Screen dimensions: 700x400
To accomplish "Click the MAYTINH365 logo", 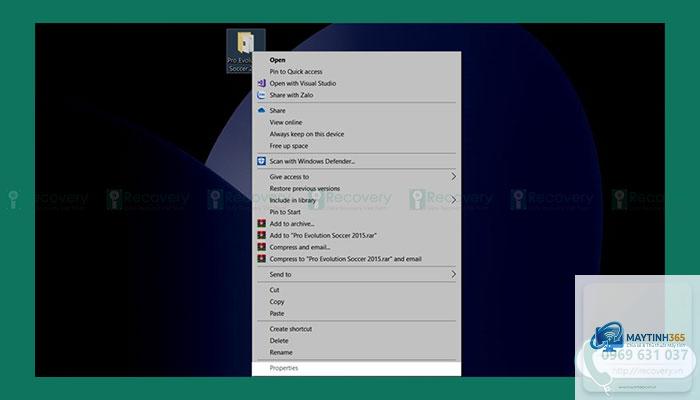I will pos(638,336).
